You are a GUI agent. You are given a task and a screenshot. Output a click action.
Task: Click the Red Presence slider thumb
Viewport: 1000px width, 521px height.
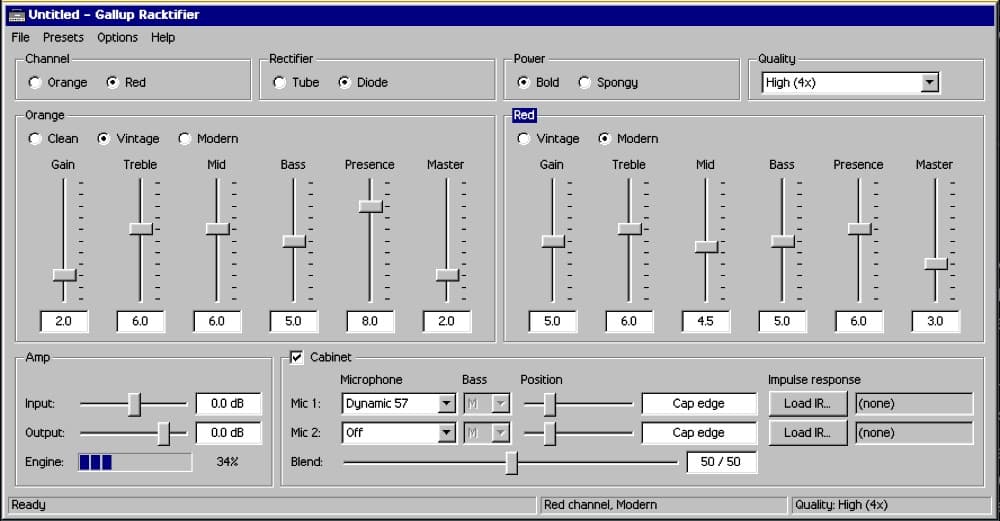click(859, 229)
